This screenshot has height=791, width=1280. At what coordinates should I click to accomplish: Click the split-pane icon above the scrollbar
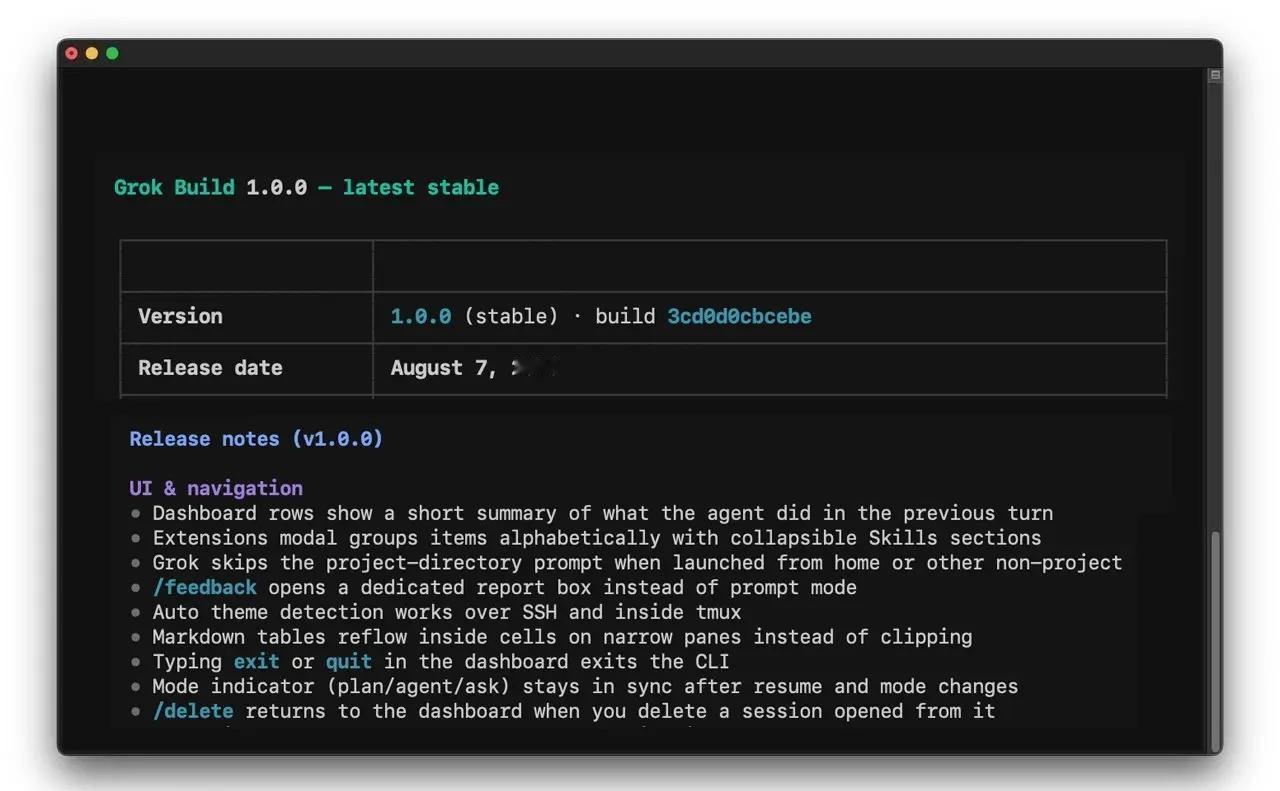(x=1215, y=75)
